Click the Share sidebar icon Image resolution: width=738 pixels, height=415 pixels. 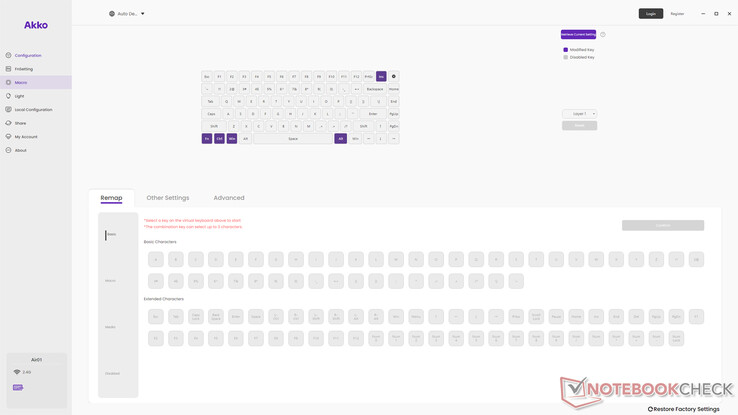[8, 123]
